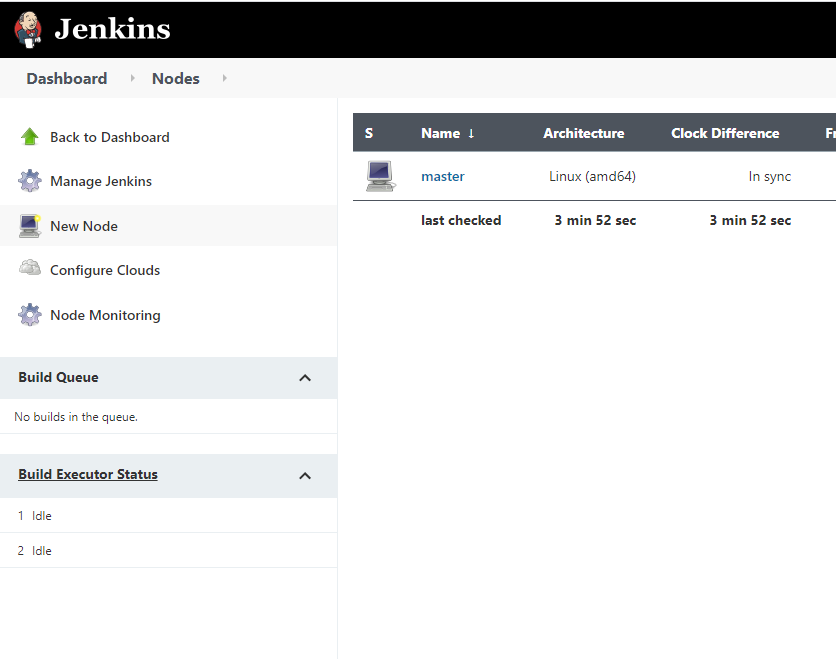Click the No builds in the queue text
The width and height of the screenshot is (836, 659).
[x=76, y=417]
